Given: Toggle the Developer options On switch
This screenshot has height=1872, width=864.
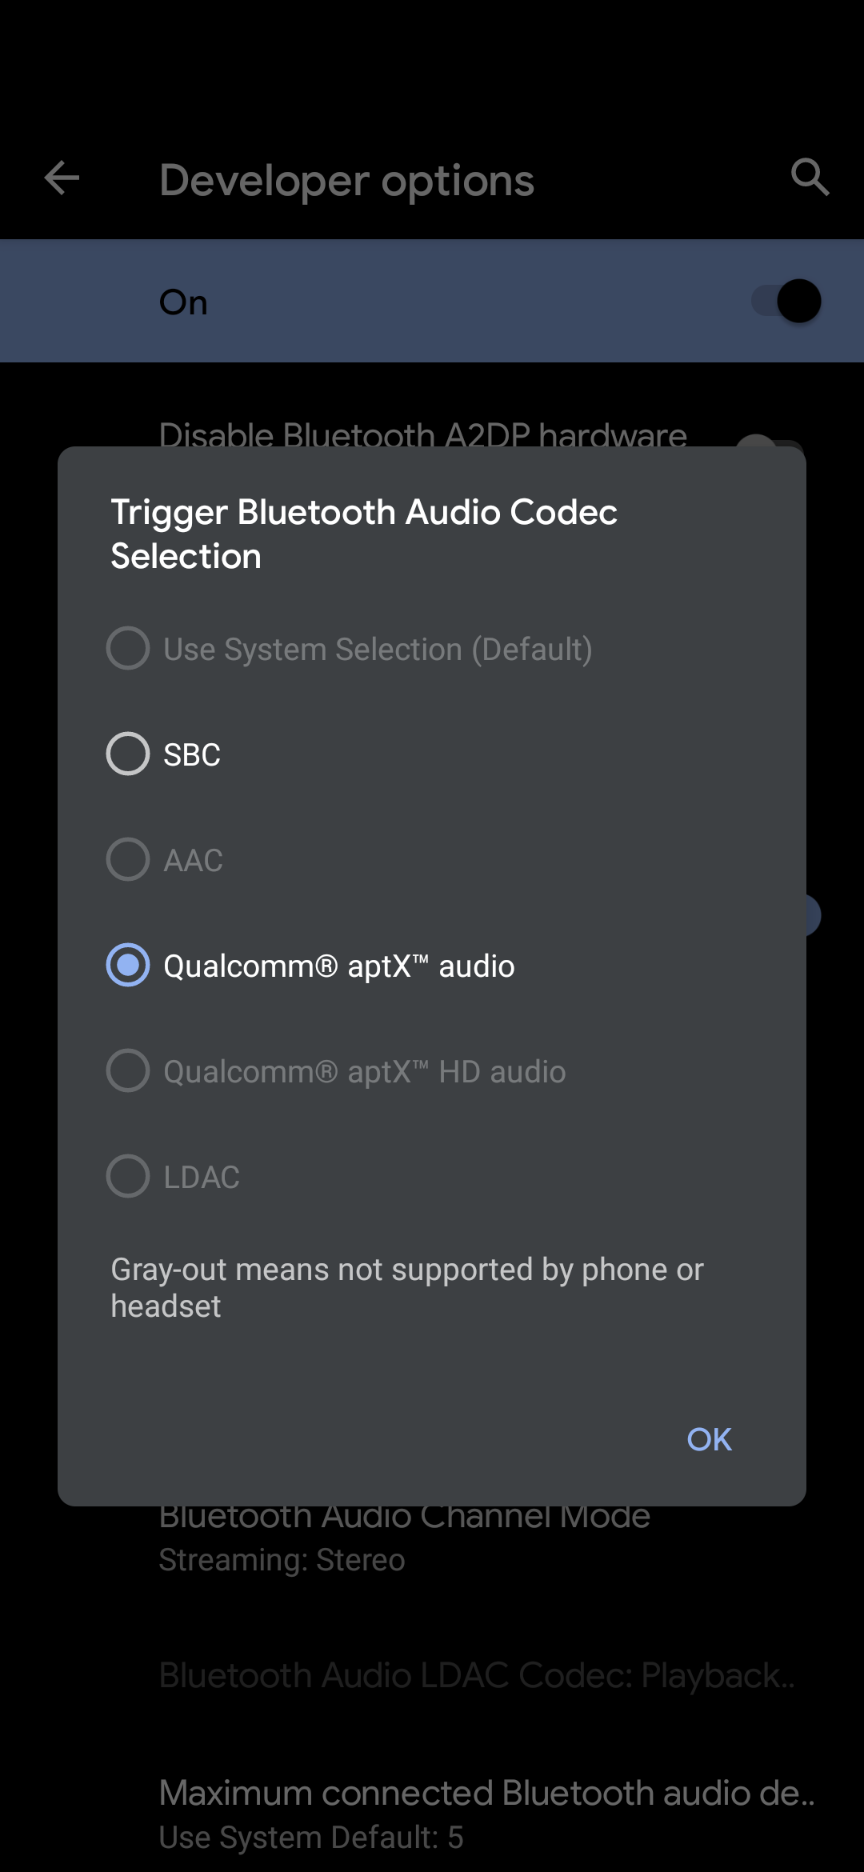Looking at the screenshot, I should click(x=787, y=301).
